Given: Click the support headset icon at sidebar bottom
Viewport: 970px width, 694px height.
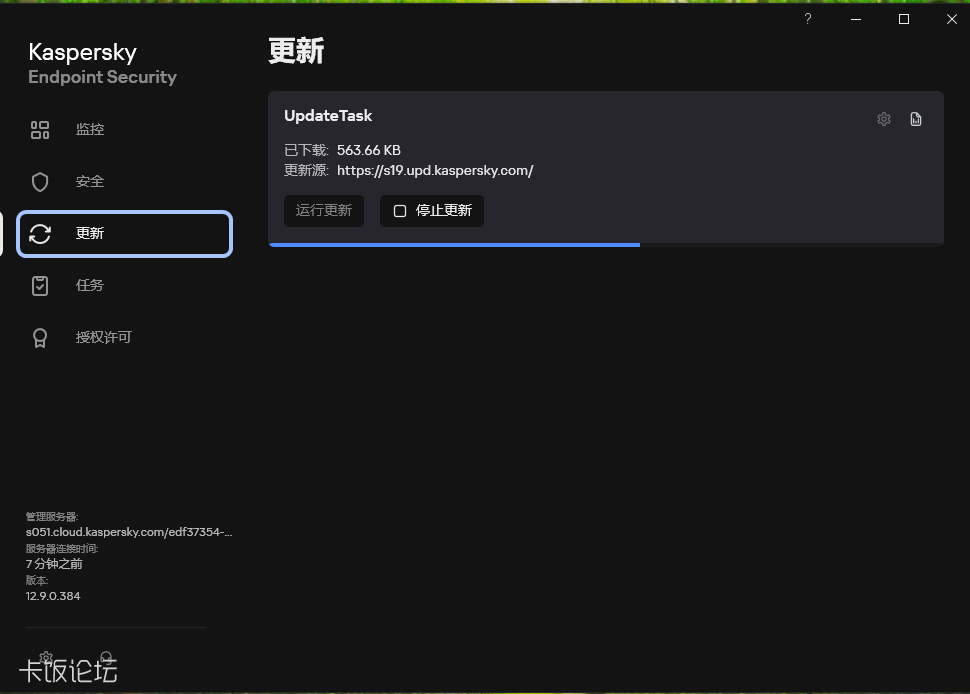Looking at the screenshot, I should click(106, 658).
